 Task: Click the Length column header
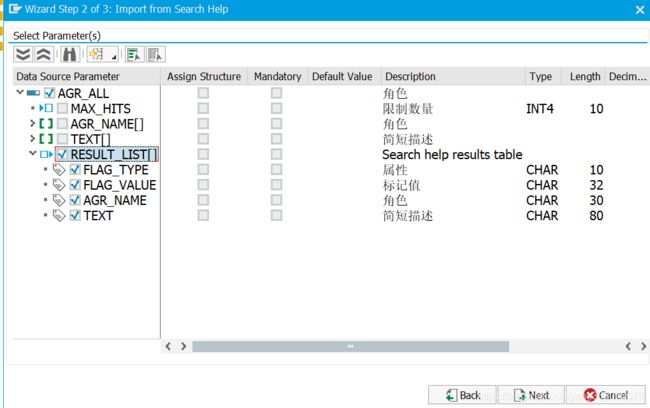pyautogui.click(x=583, y=76)
